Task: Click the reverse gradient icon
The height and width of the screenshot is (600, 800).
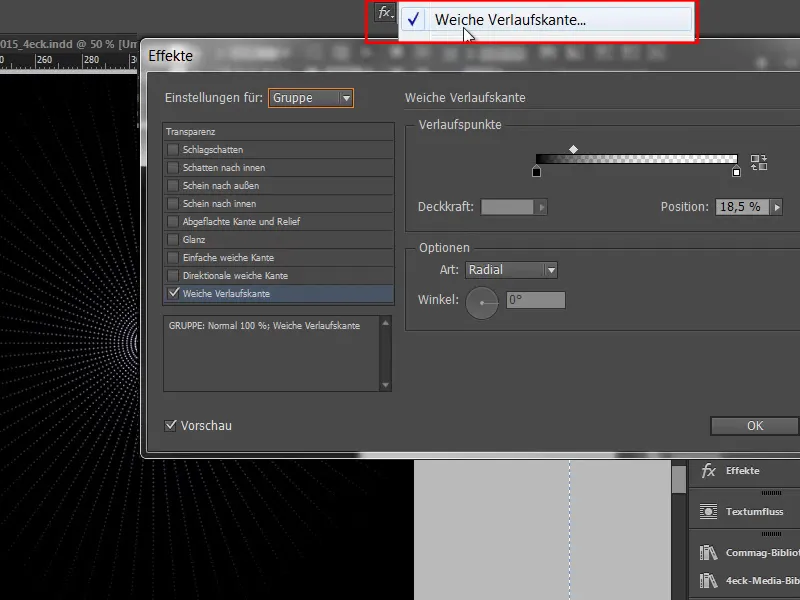Action: point(759,162)
